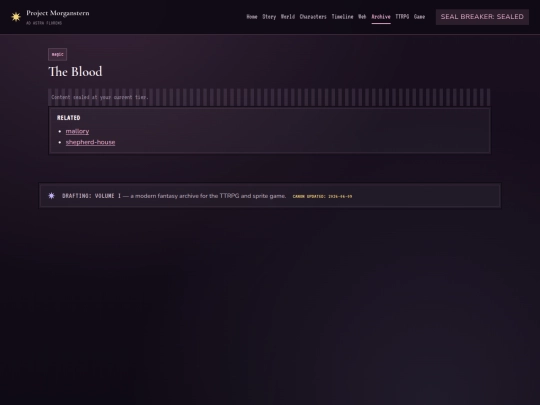The image size is (540, 405).
Task: Click the purple star icon in footer banner
Action: tap(51, 196)
